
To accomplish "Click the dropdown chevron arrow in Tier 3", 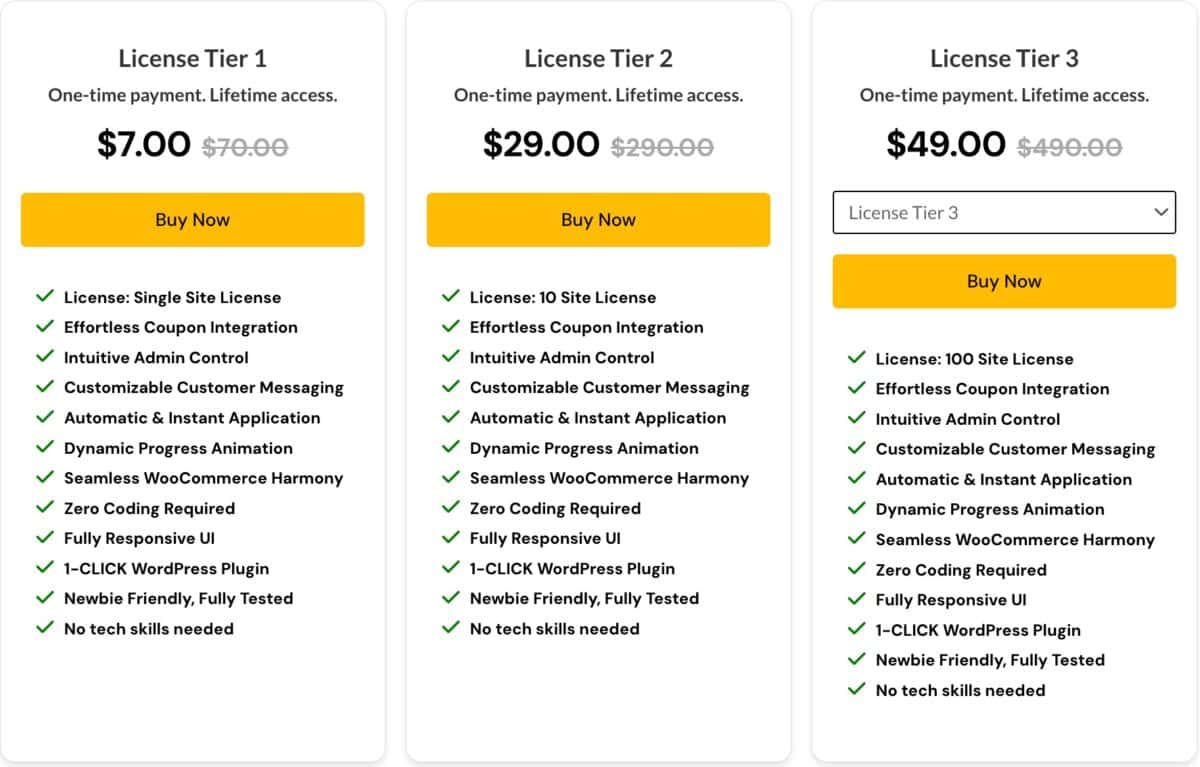I will pyautogui.click(x=1160, y=212).
